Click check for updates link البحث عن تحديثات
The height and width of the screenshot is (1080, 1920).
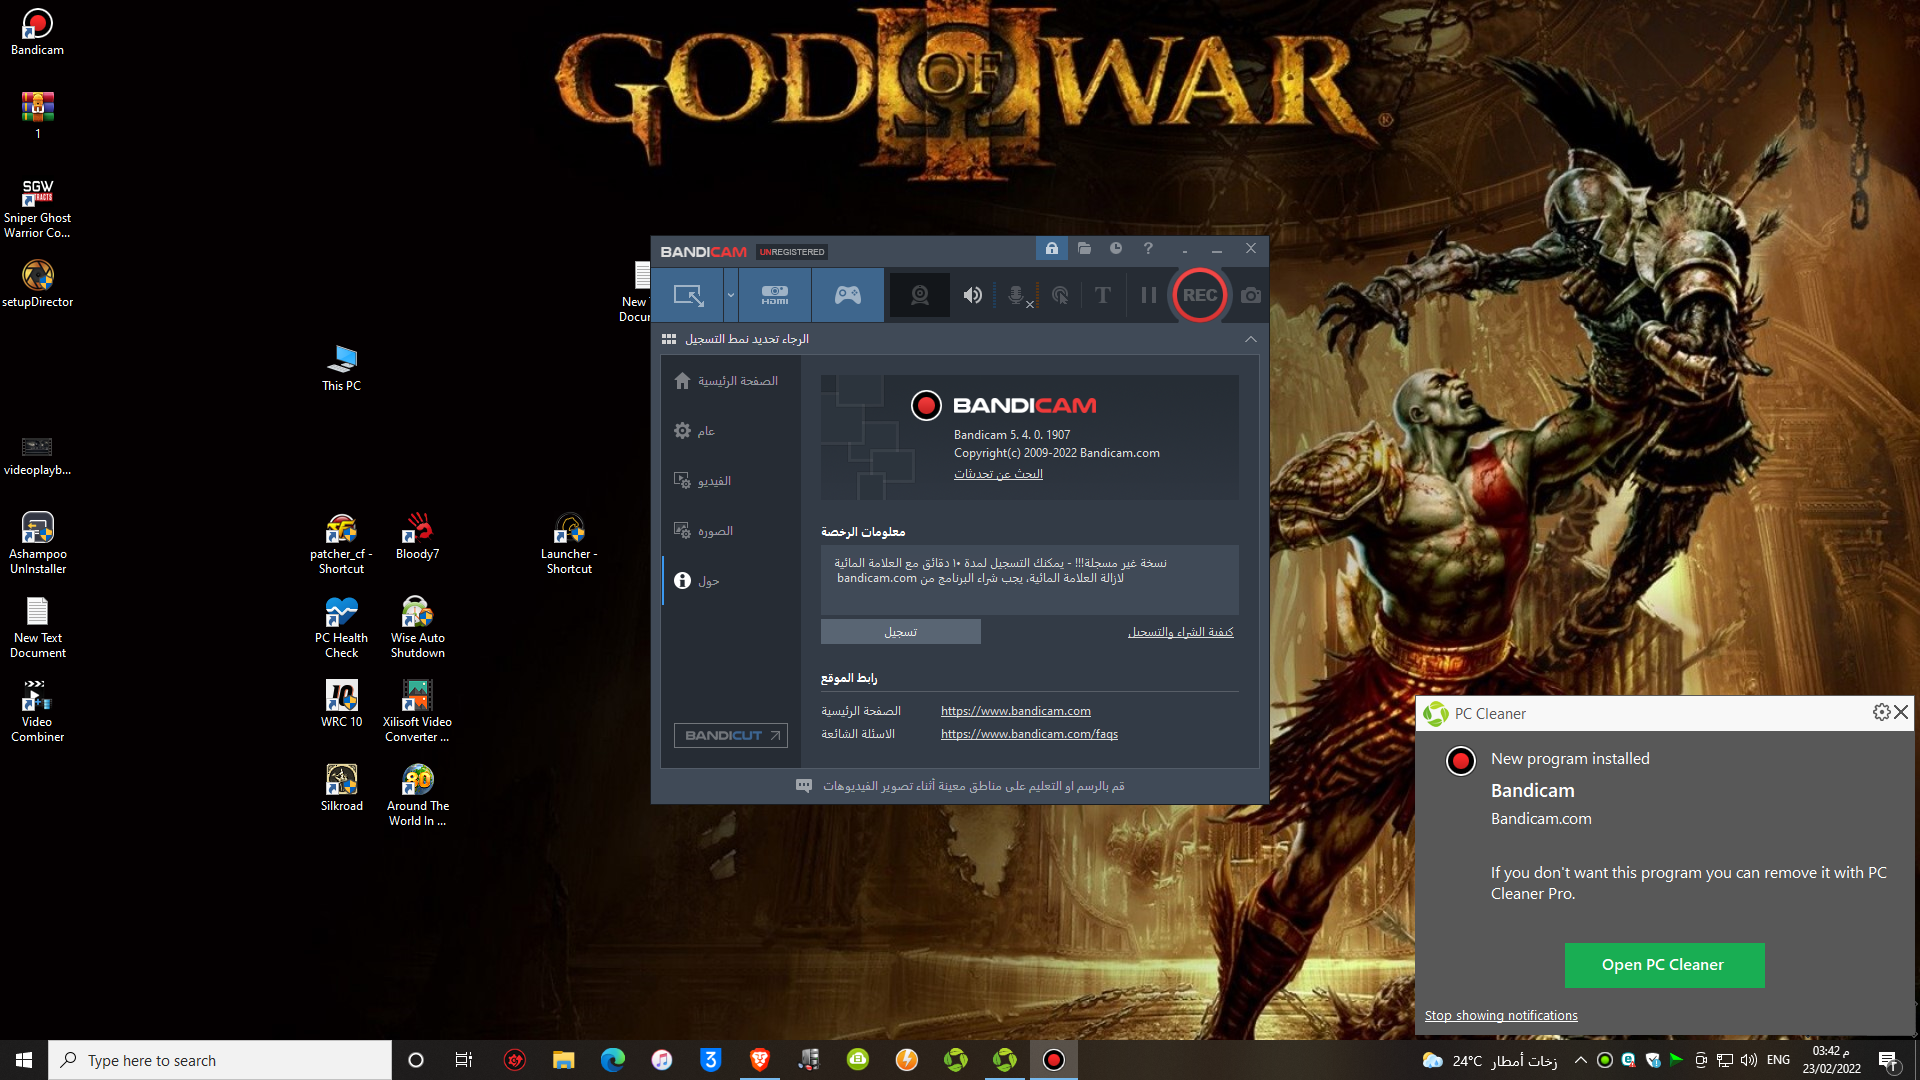(x=998, y=474)
